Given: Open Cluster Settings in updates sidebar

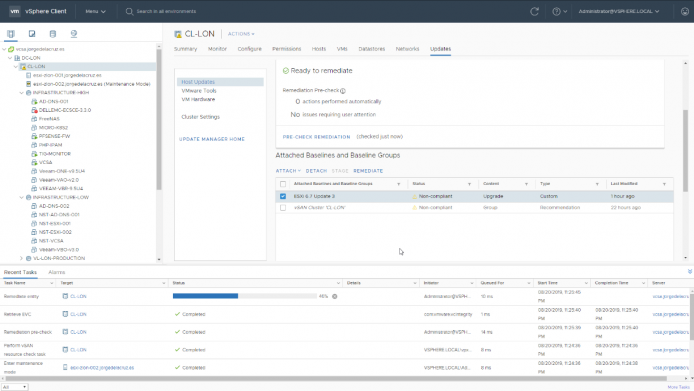Looking at the screenshot, I should point(200,117).
